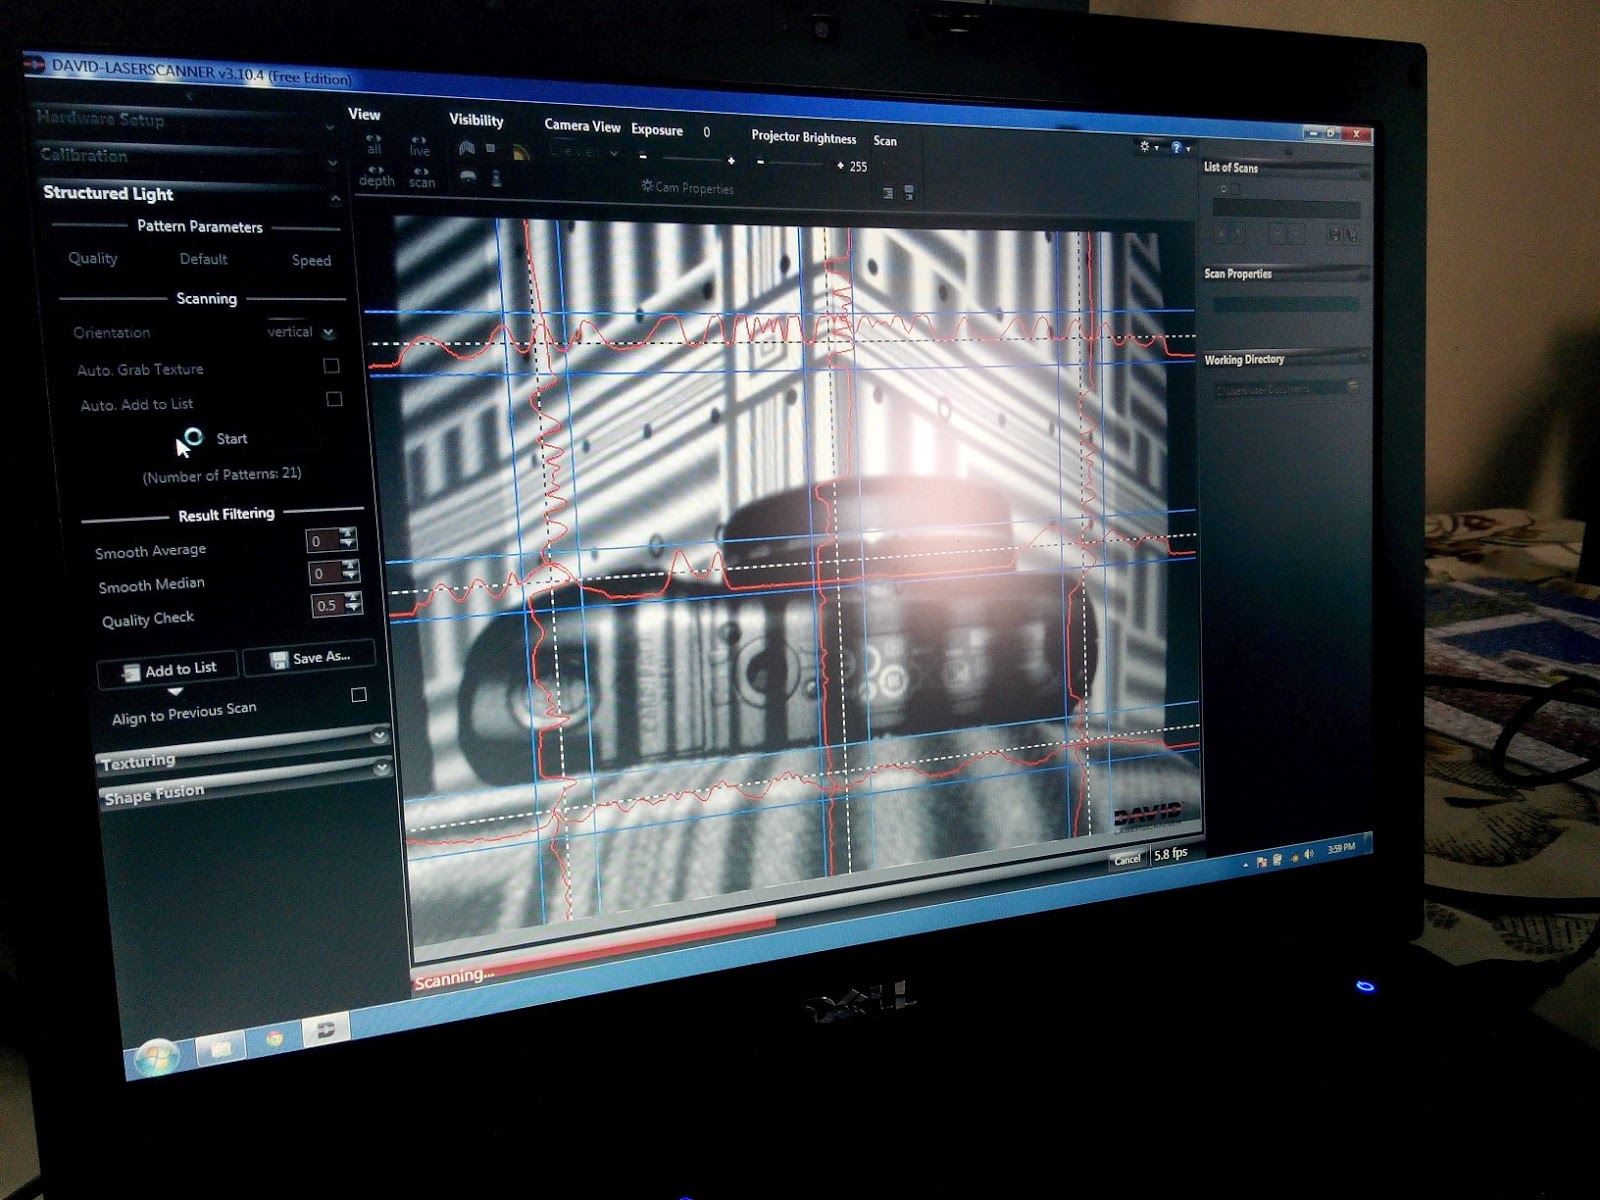Click the Quality Check 0.5 field
1600x1200 pixels.
(328, 605)
